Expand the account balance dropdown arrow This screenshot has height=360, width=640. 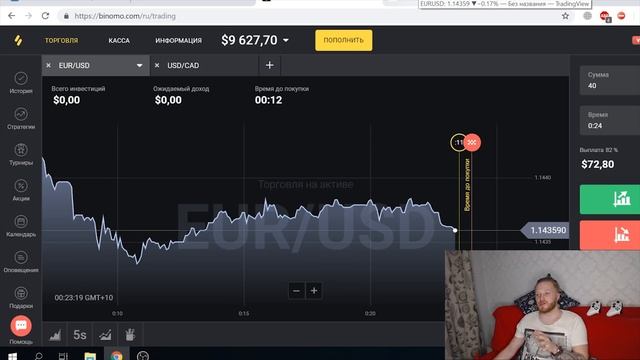click(x=286, y=40)
